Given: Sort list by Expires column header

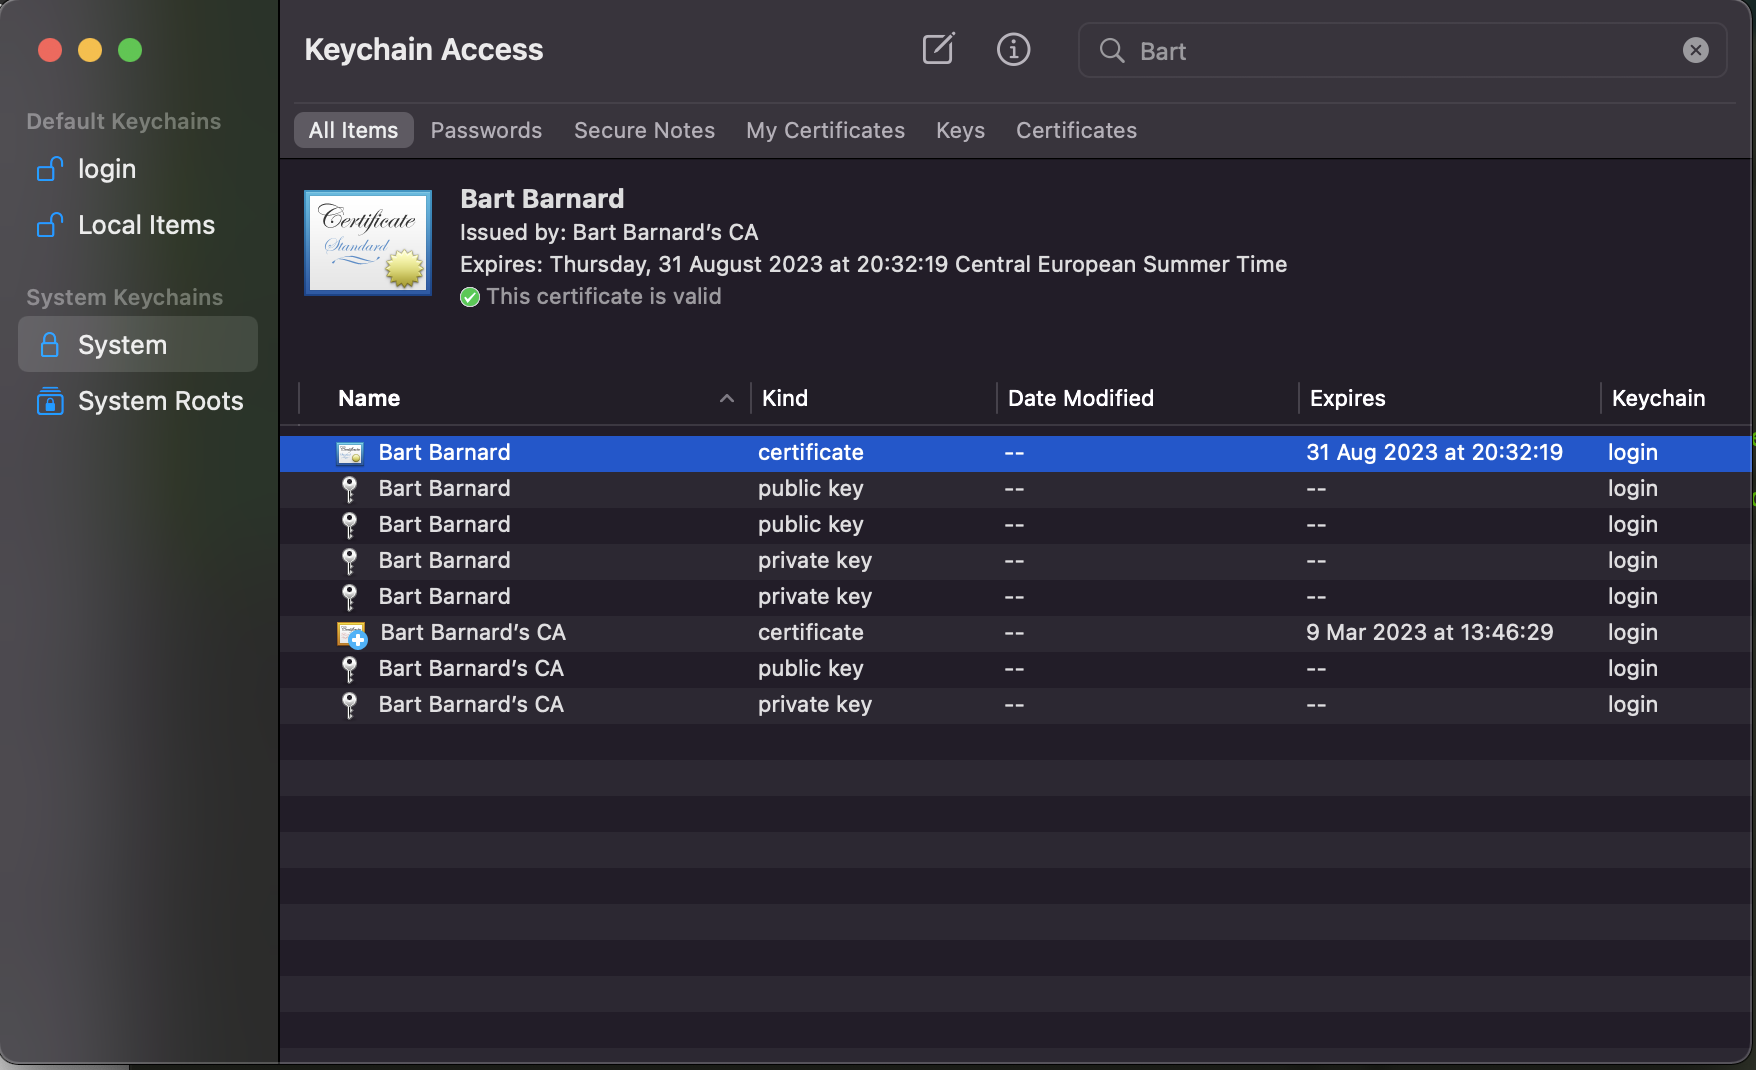Looking at the screenshot, I should (x=1346, y=398).
